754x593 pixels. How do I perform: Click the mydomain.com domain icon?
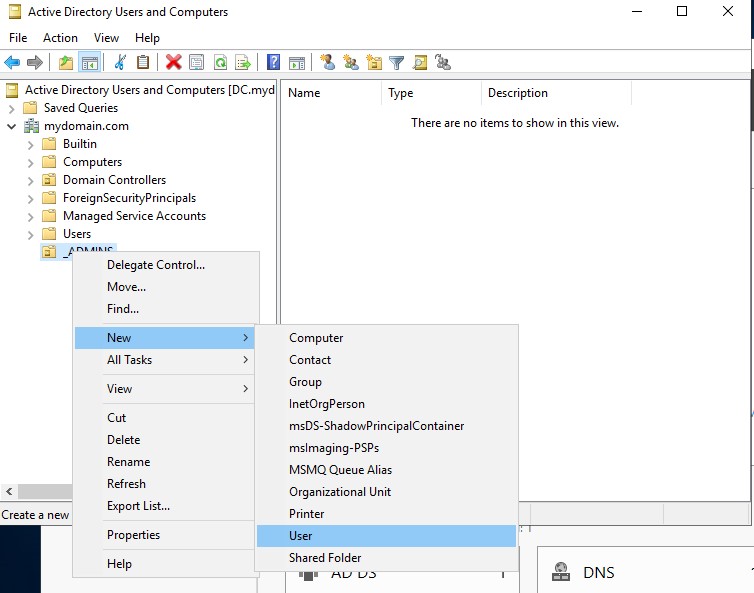(31, 126)
